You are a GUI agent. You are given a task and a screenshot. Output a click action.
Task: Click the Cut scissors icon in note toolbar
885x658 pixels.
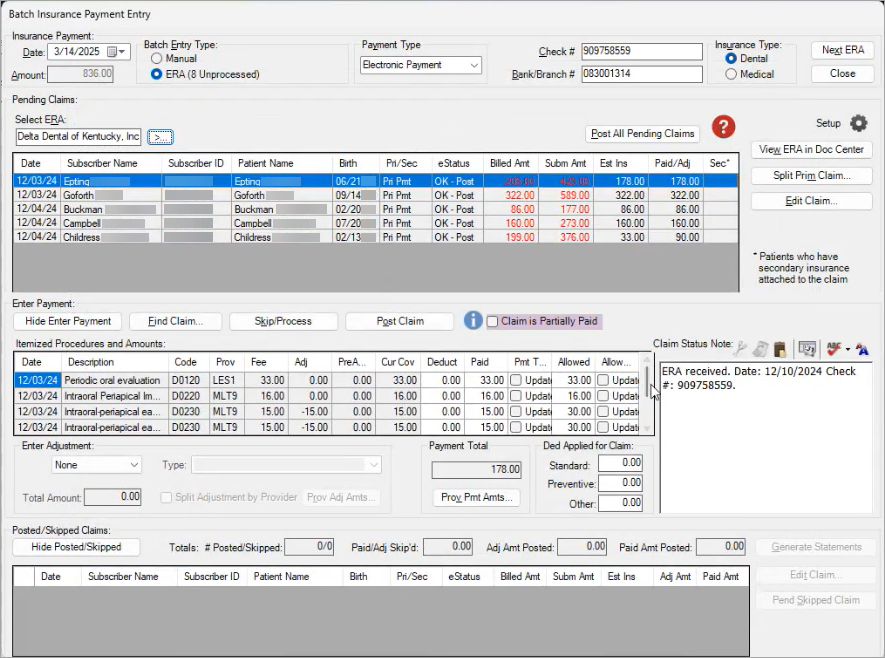point(740,349)
